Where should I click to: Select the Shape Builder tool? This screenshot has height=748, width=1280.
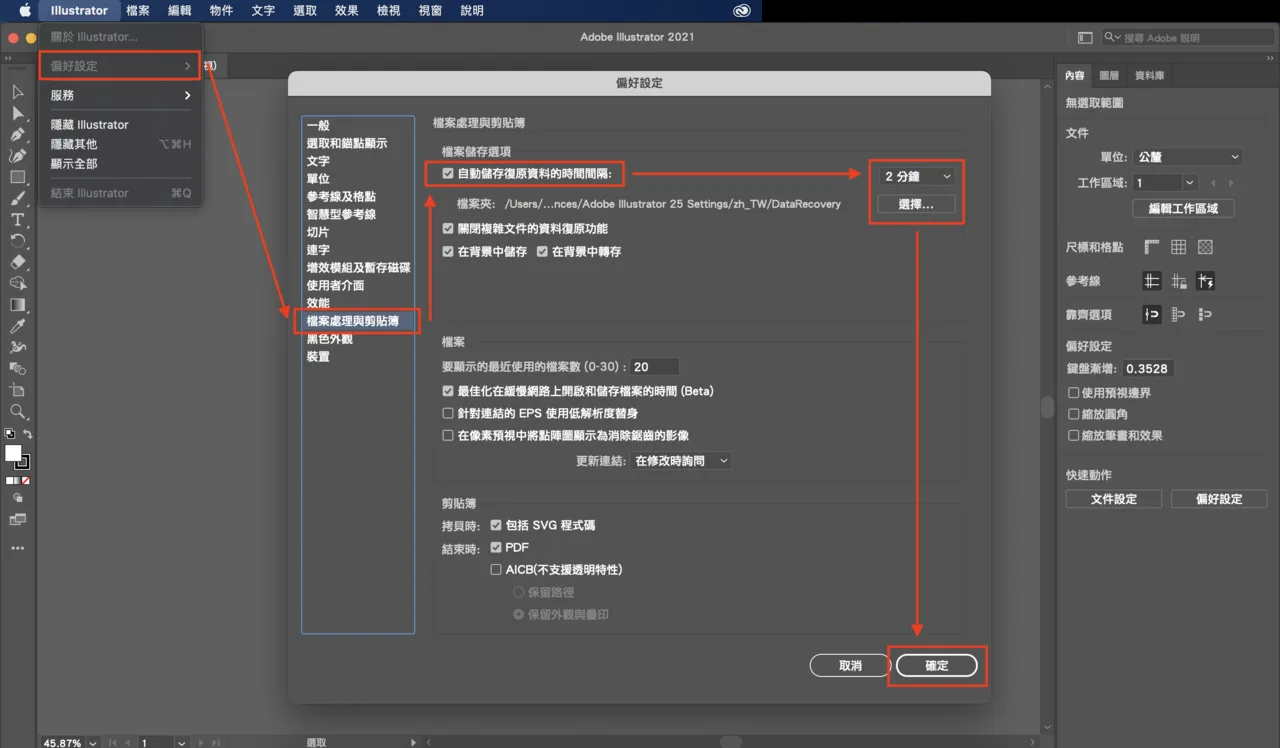pyautogui.click(x=17, y=284)
